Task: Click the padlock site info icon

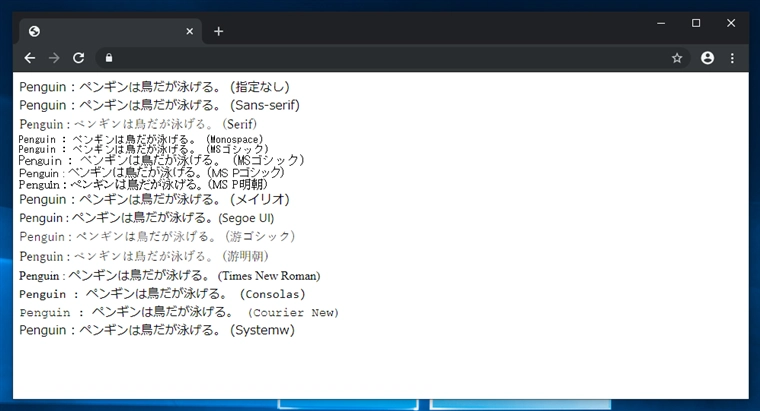Action: click(x=109, y=58)
